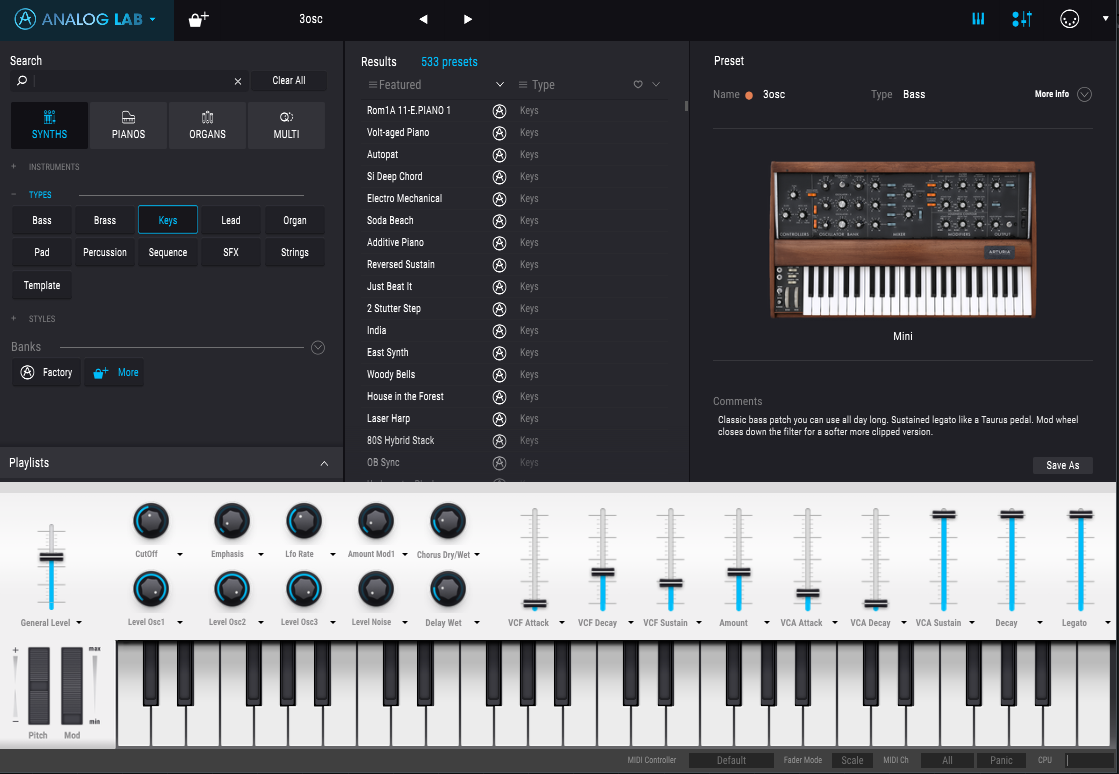Disable the Keys type filter
The image size is (1119, 774).
(167, 220)
